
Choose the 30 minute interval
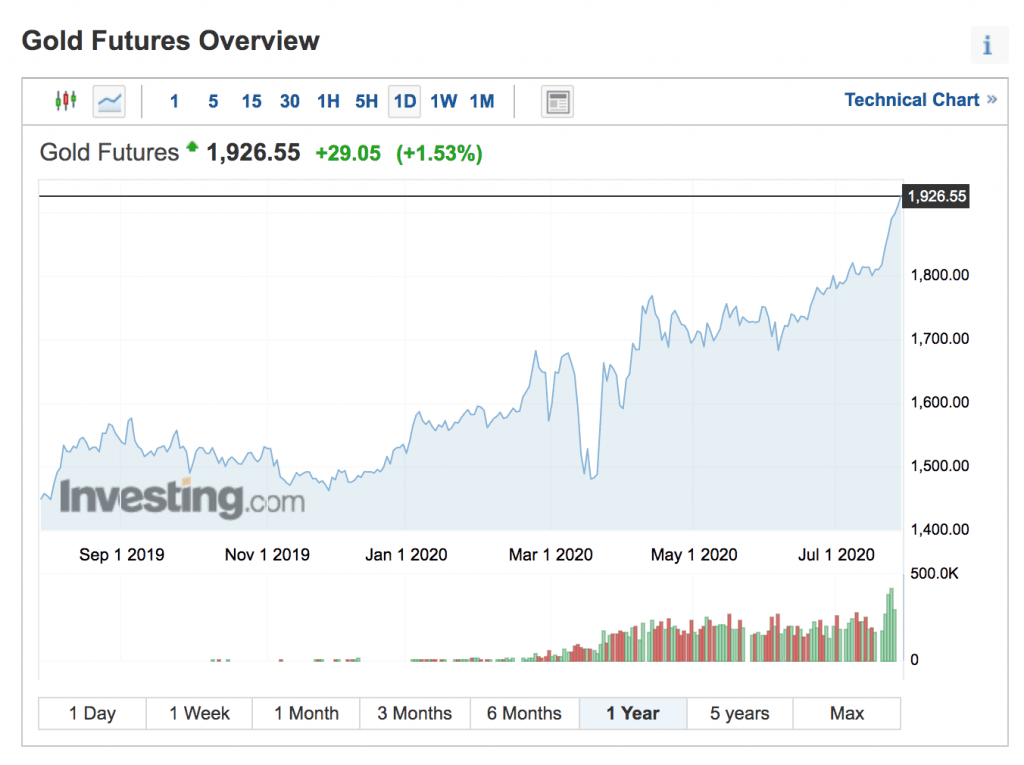point(289,101)
